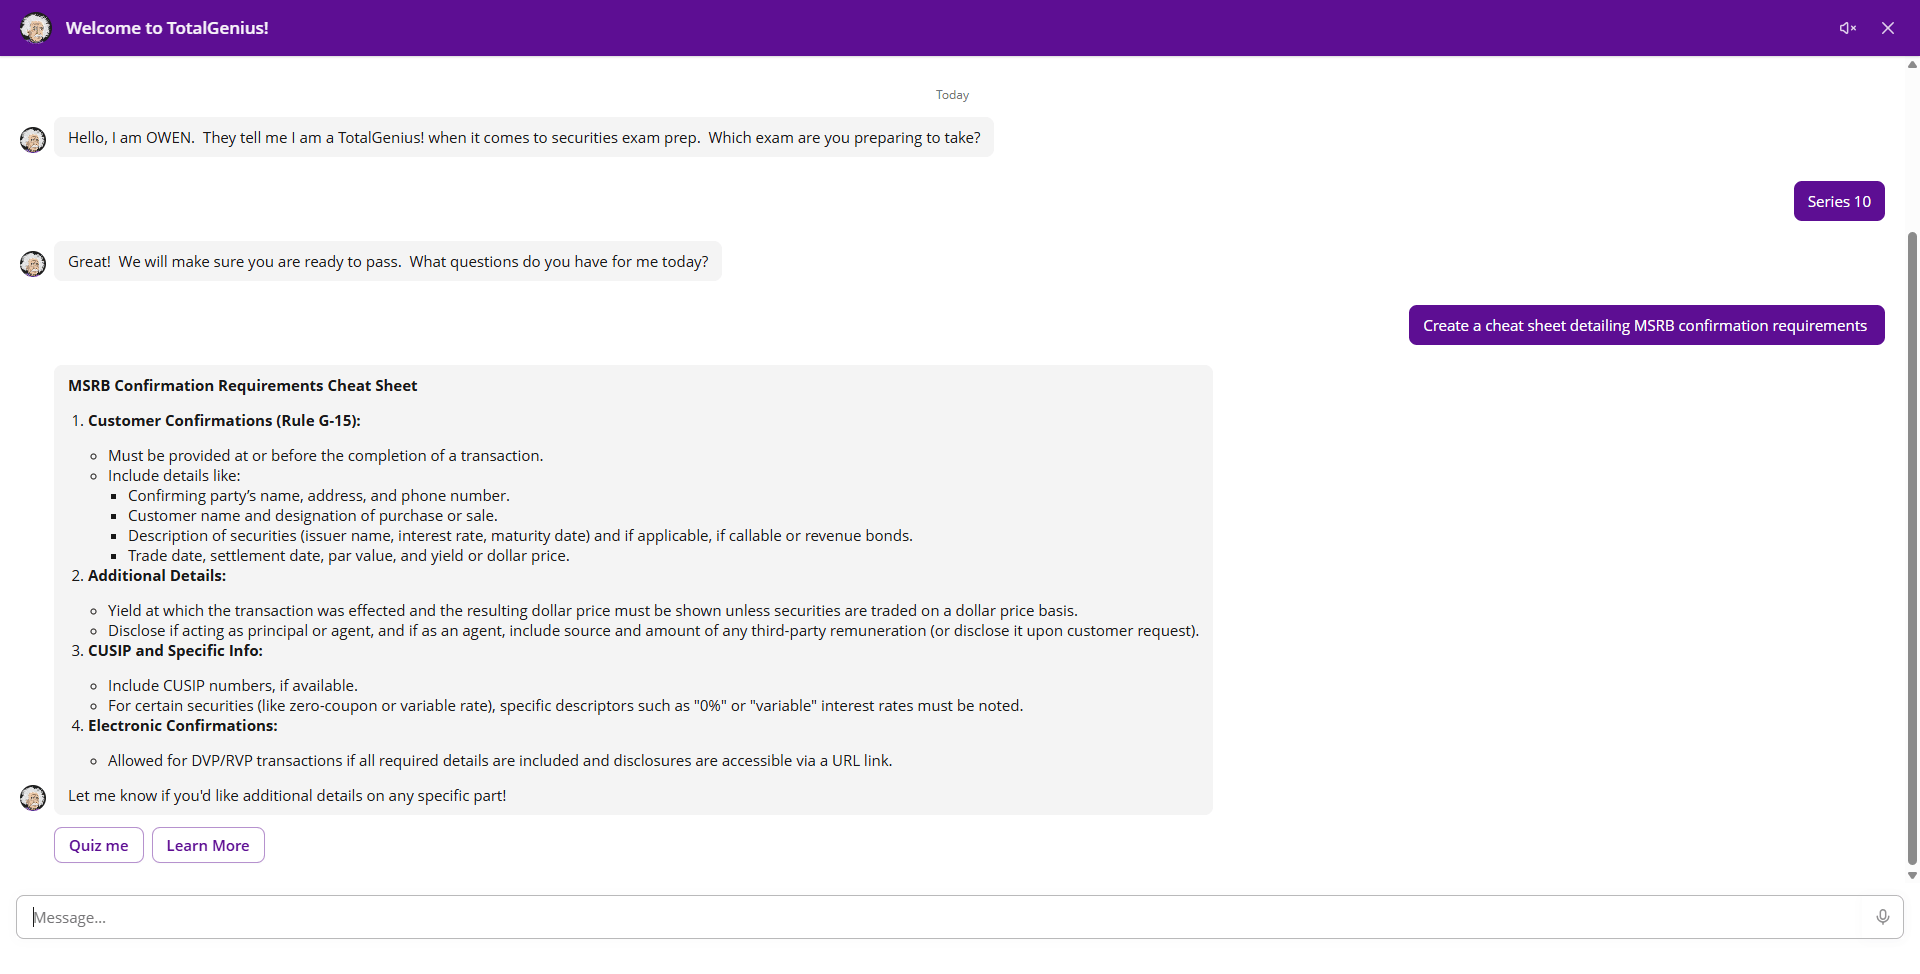Click the "Create a cheat sheet" sent message
This screenshot has width=1920, height=974.
click(x=1645, y=326)
